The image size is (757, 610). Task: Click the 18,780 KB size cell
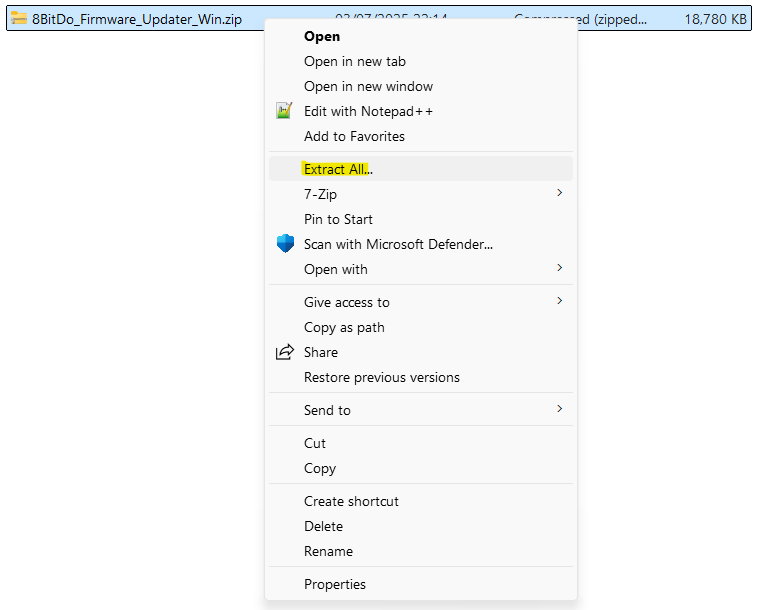[x=715, y=19]
